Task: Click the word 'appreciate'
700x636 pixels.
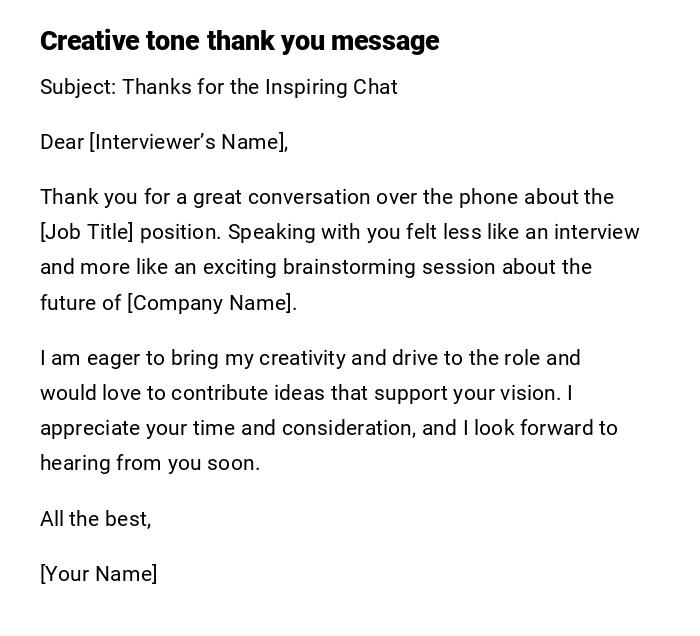Action: point(90,428)
